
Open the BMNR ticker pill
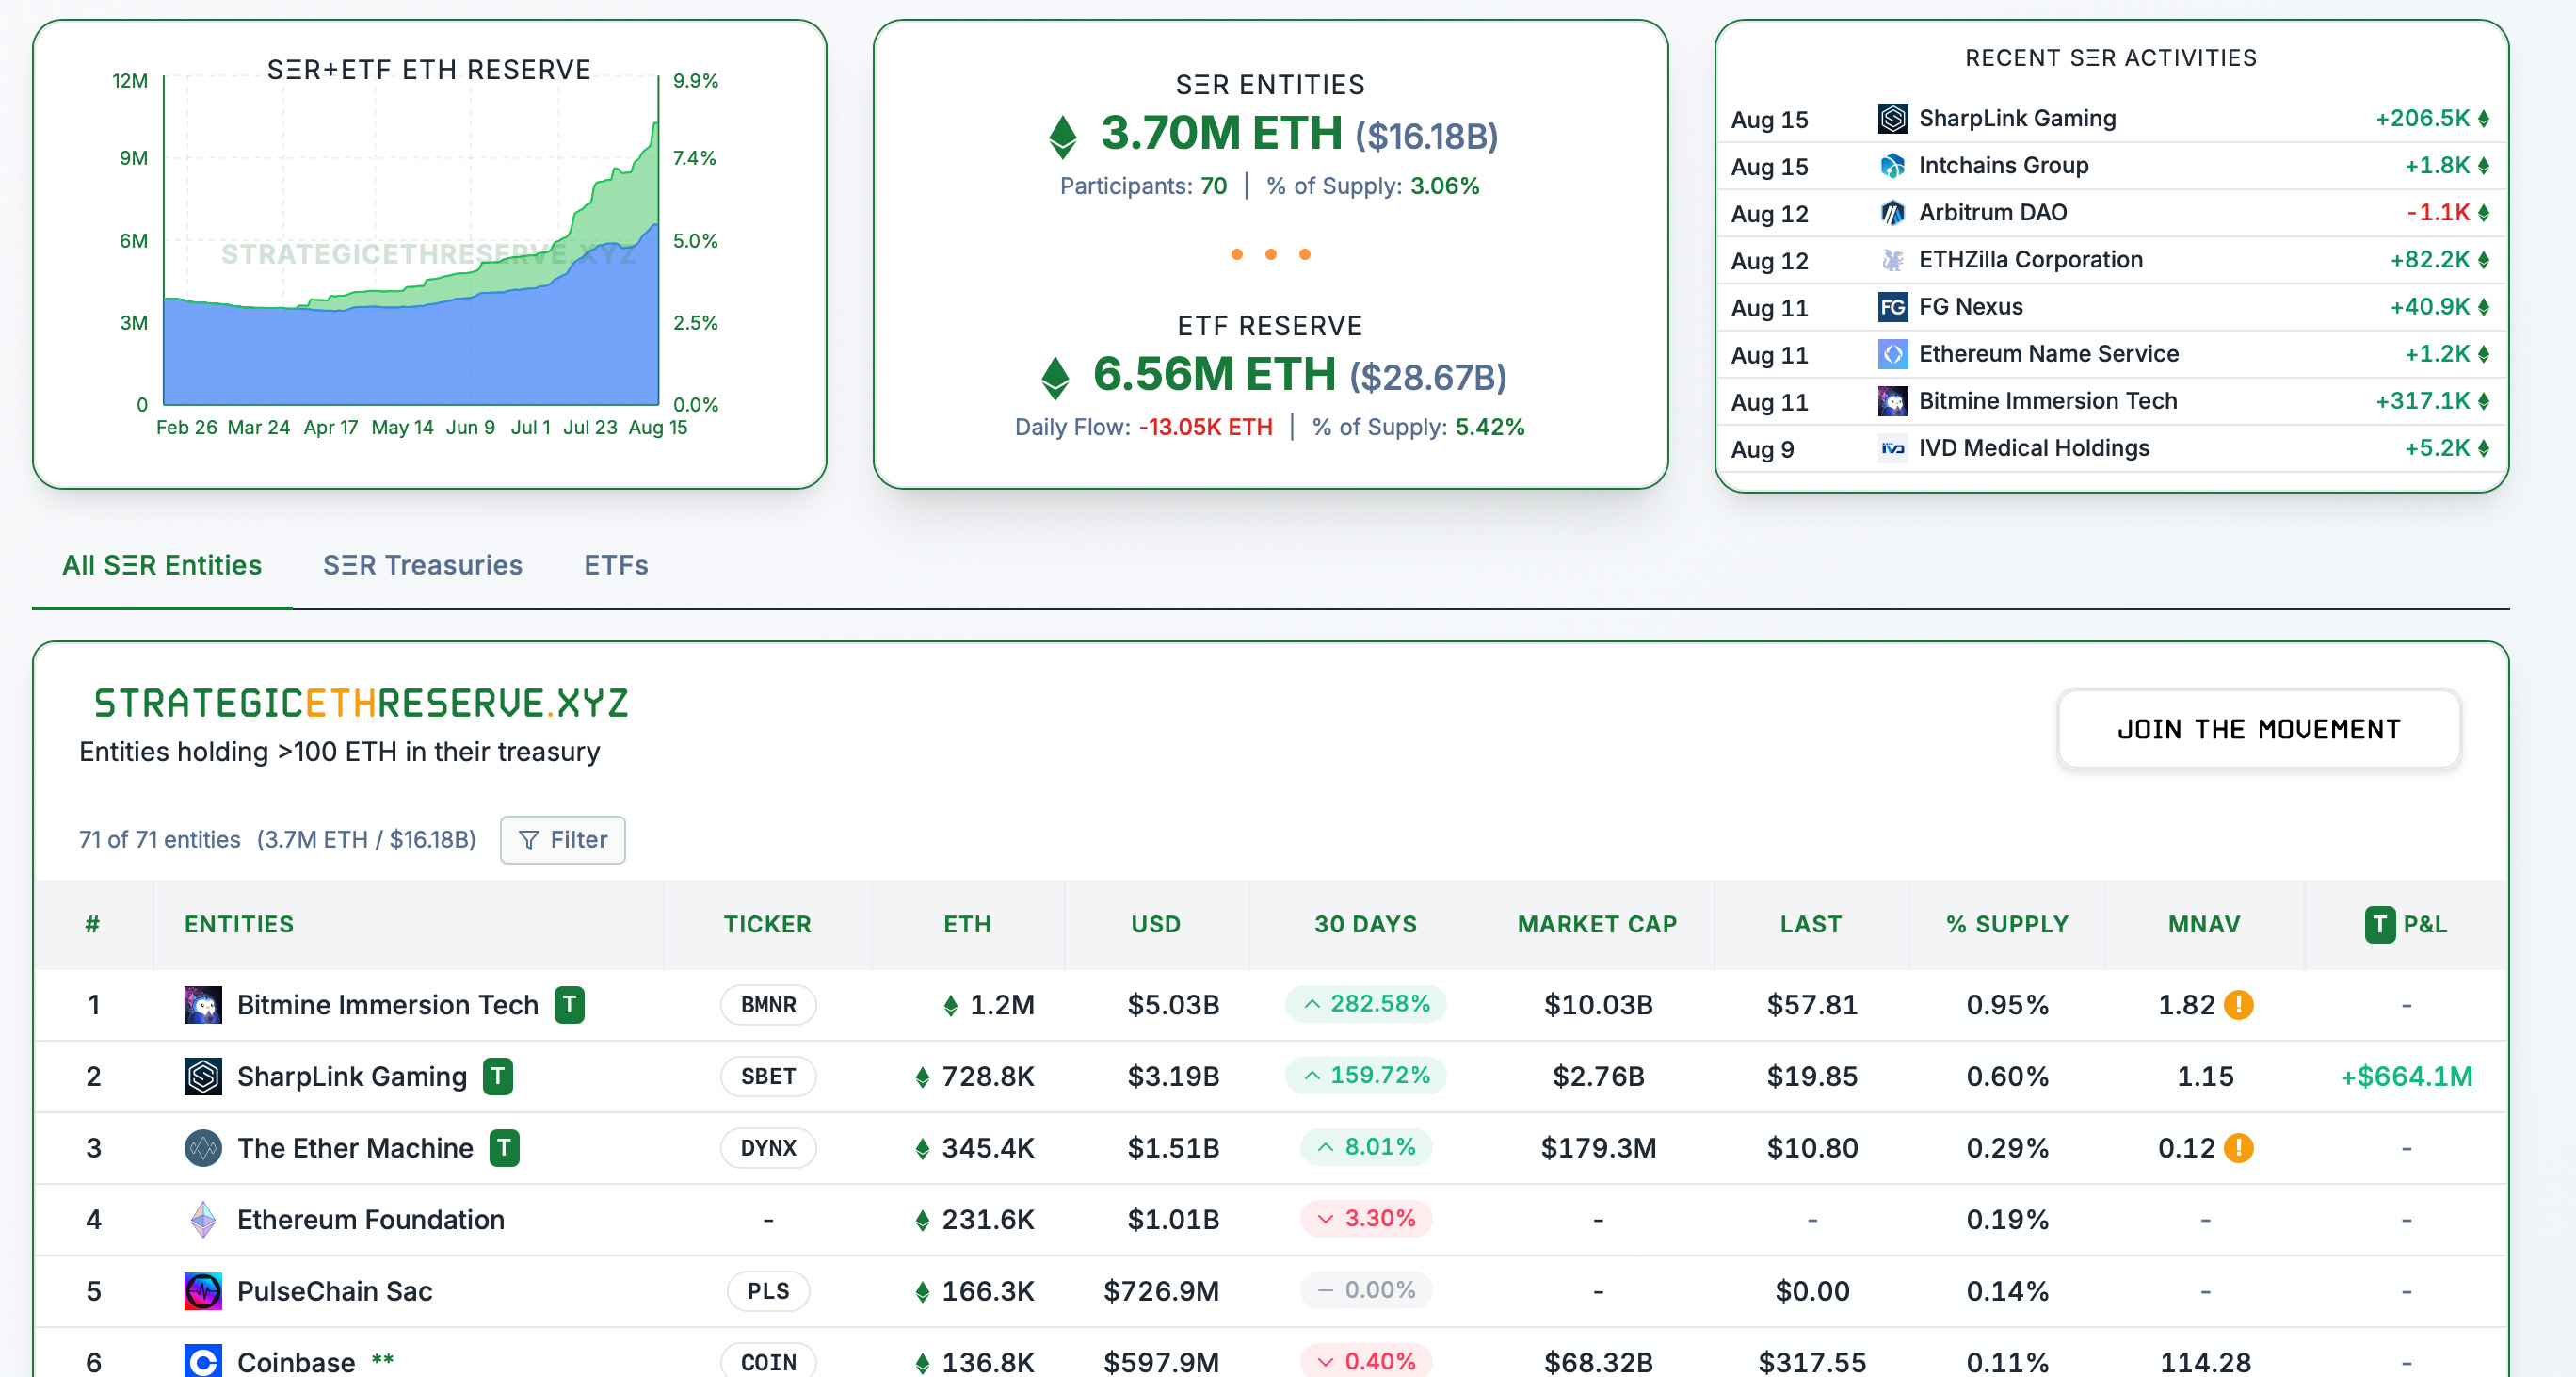[x=768, y=1004]
